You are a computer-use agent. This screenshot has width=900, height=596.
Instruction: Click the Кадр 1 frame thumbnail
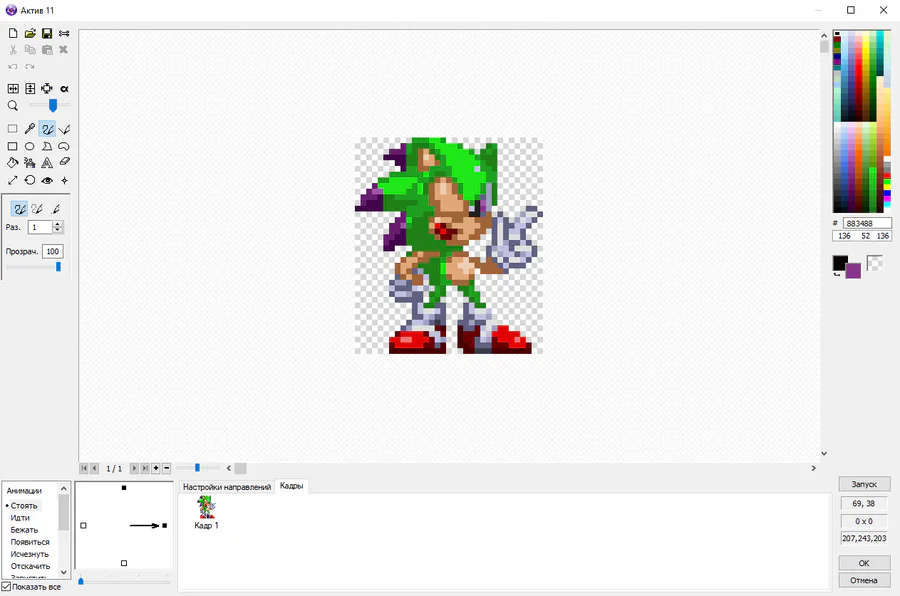(206, 512)
